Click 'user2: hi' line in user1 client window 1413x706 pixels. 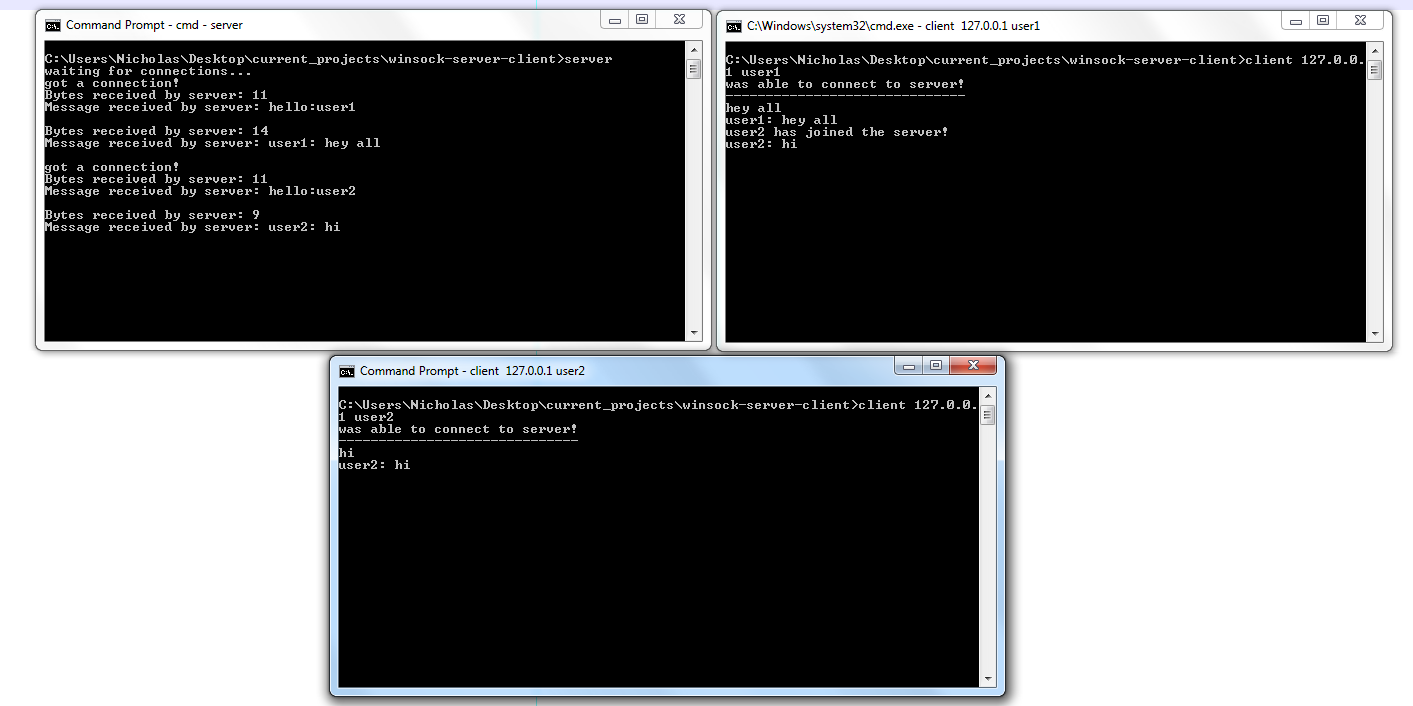click(761, 144)
